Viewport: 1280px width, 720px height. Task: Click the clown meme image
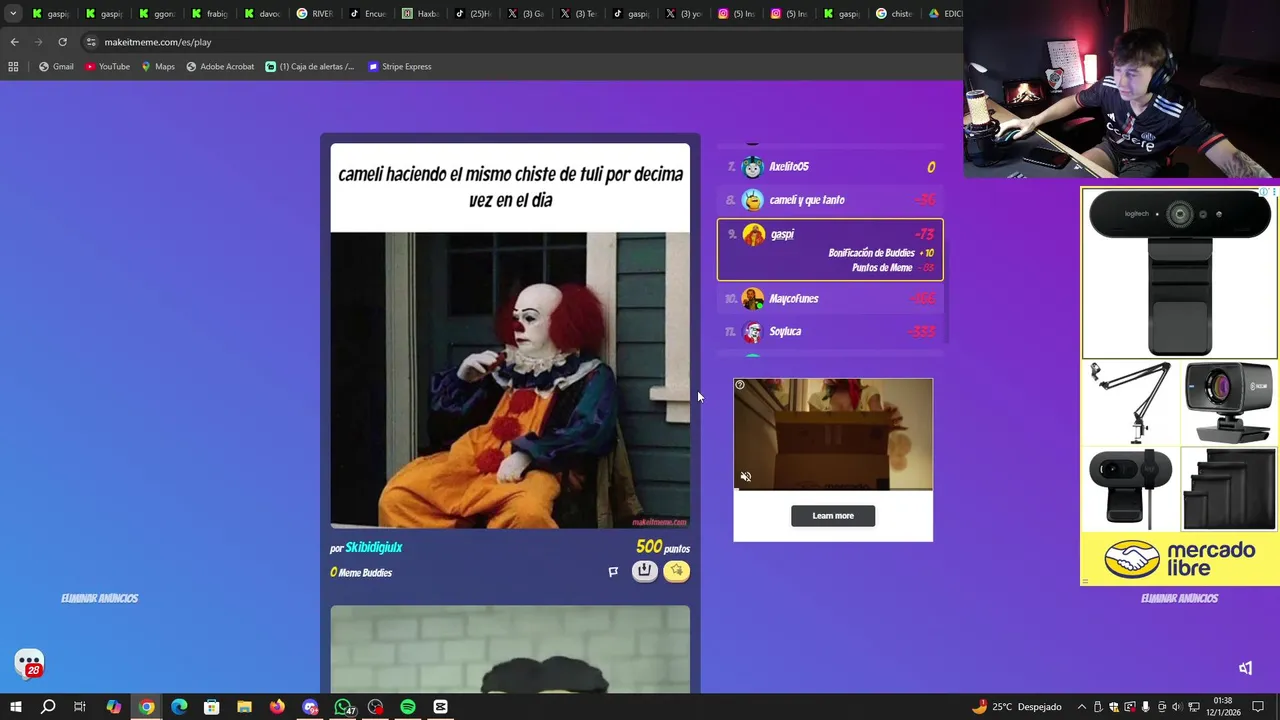(510, 380)
